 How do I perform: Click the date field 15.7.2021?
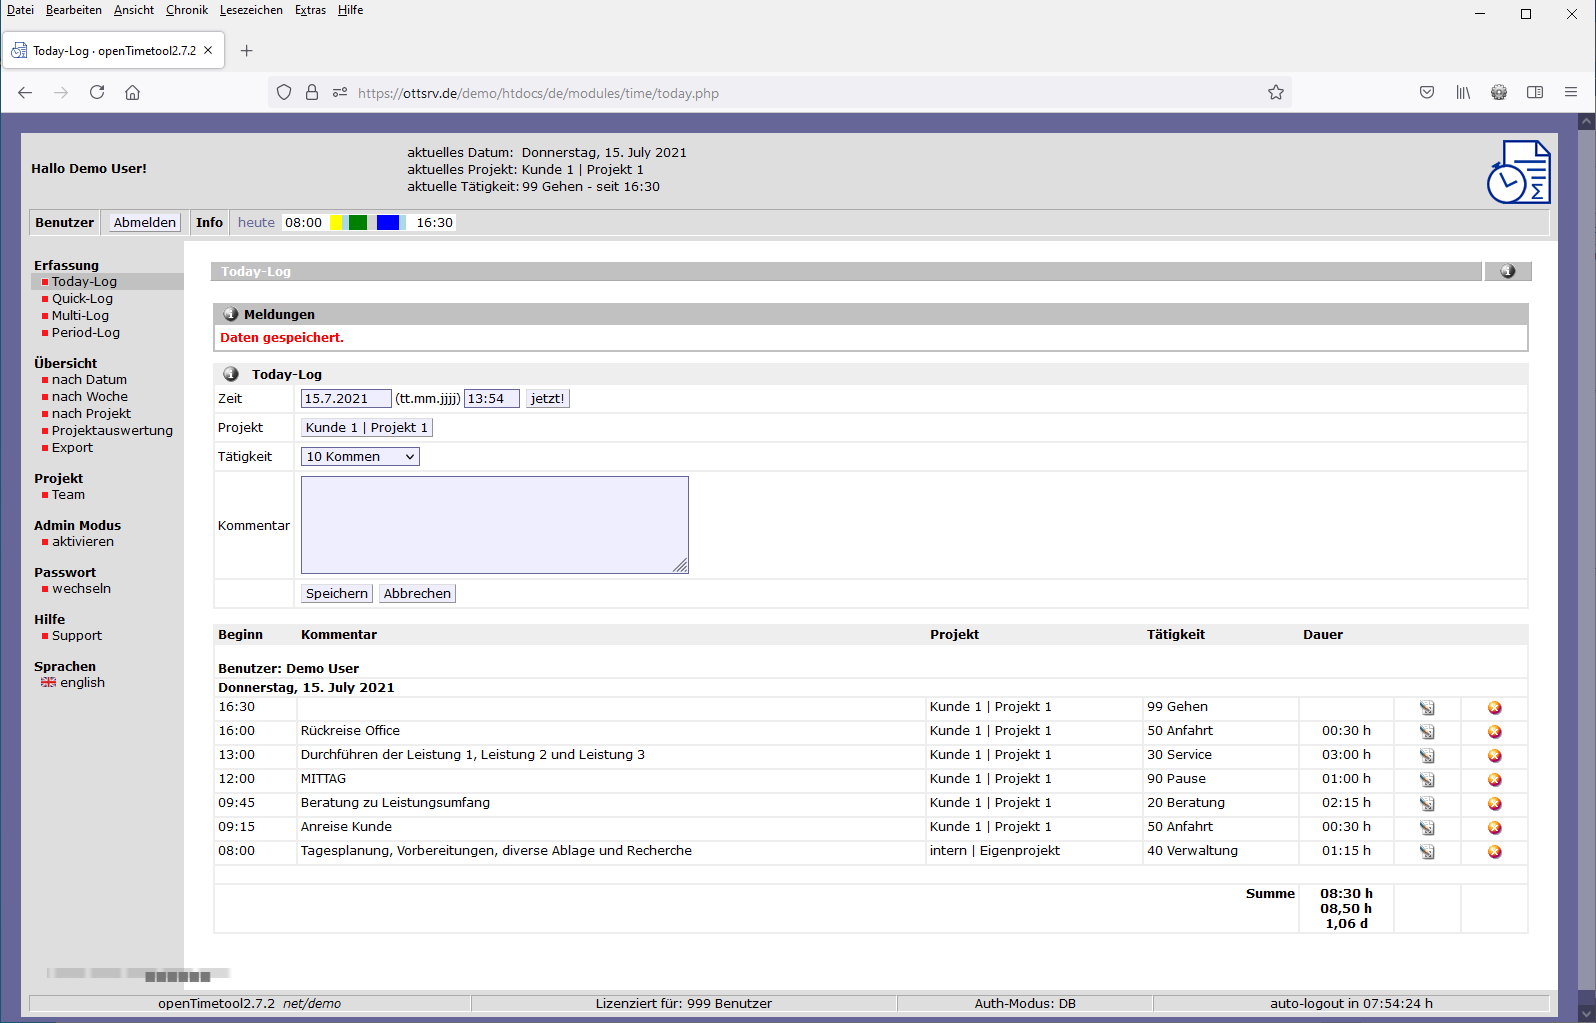(x=346, y=399)
